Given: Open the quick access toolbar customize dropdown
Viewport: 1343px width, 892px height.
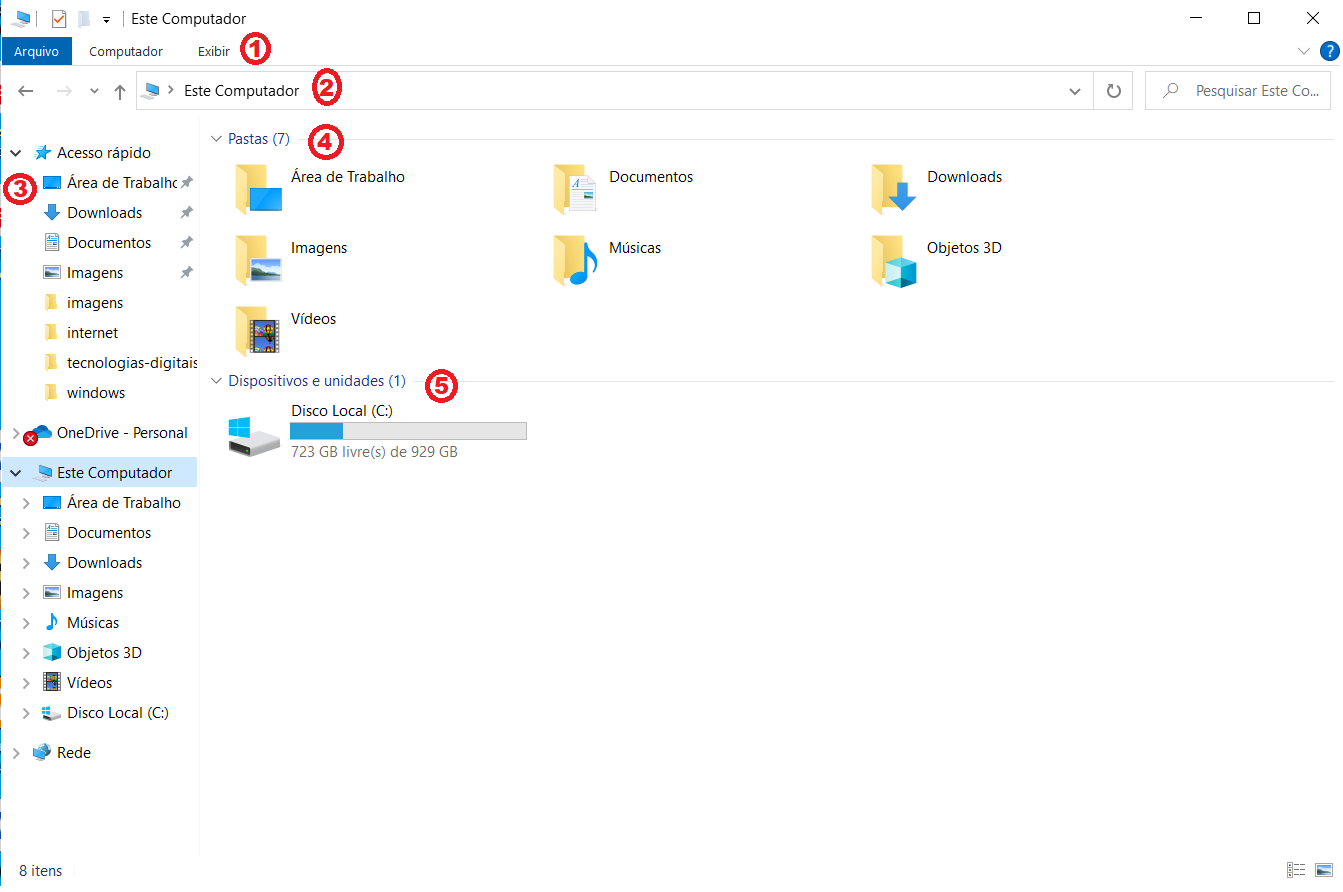Looking at the screenshot, I should (x=106, y=20).
